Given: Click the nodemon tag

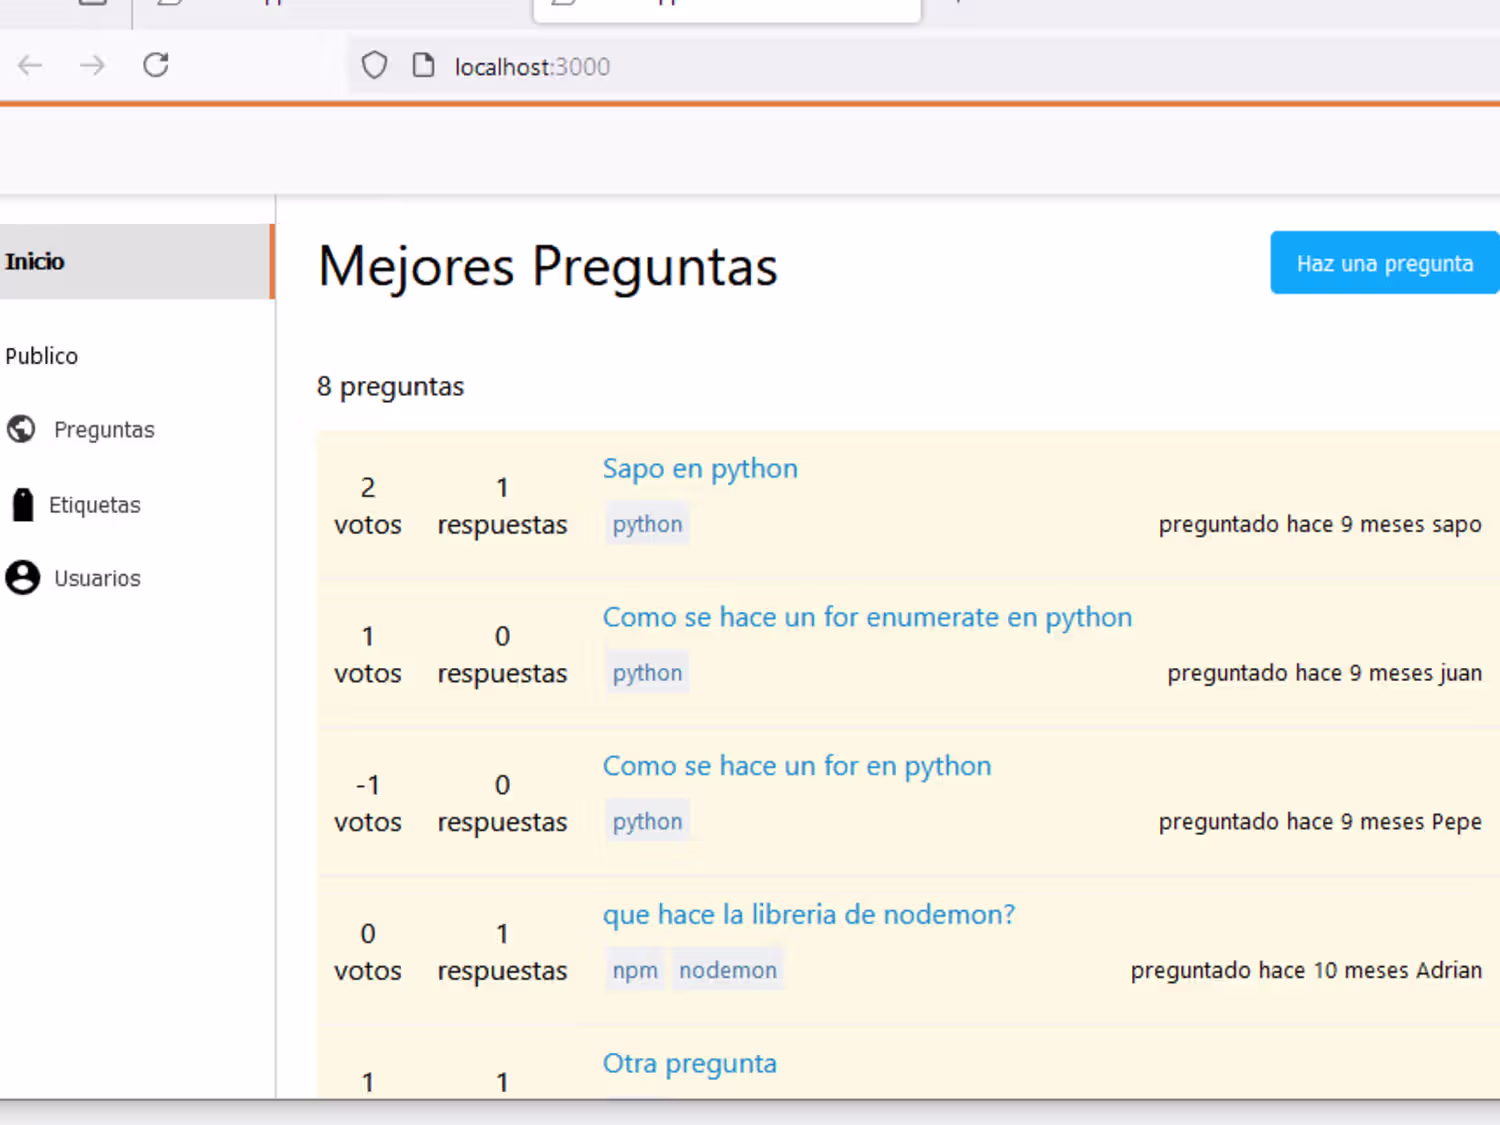Looking at the screenshot, I should click(728, 971).
